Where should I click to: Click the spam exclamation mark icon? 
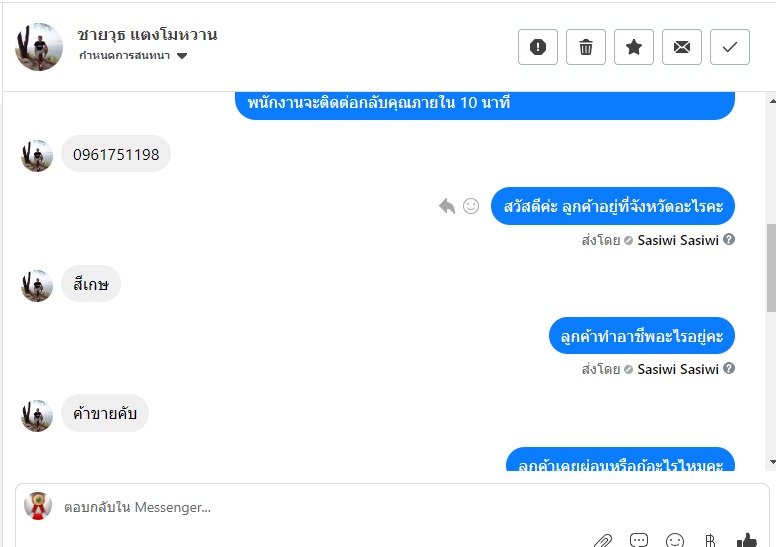pos(537,47)
